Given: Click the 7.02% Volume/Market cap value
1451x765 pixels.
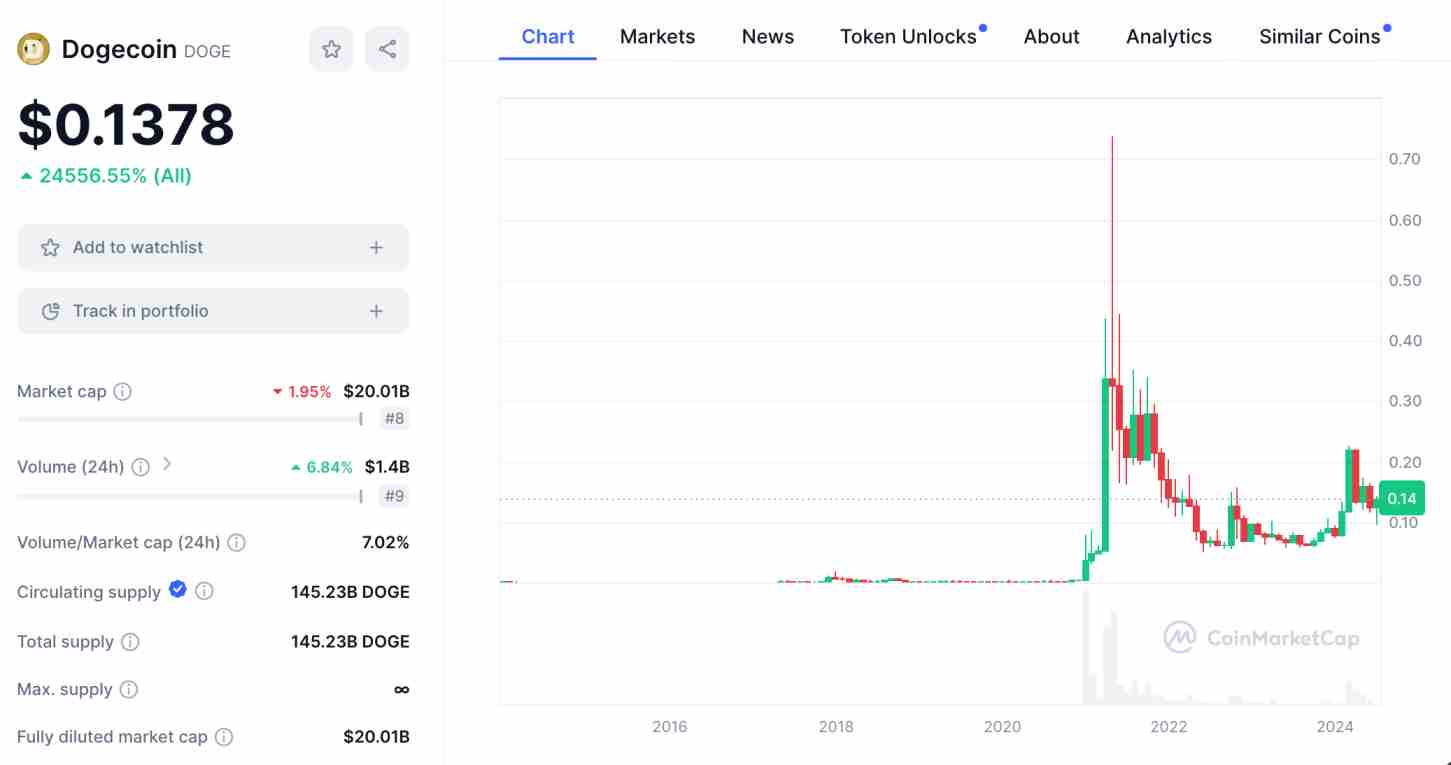Looking at the screenshot, I should [x=385, y=542].
